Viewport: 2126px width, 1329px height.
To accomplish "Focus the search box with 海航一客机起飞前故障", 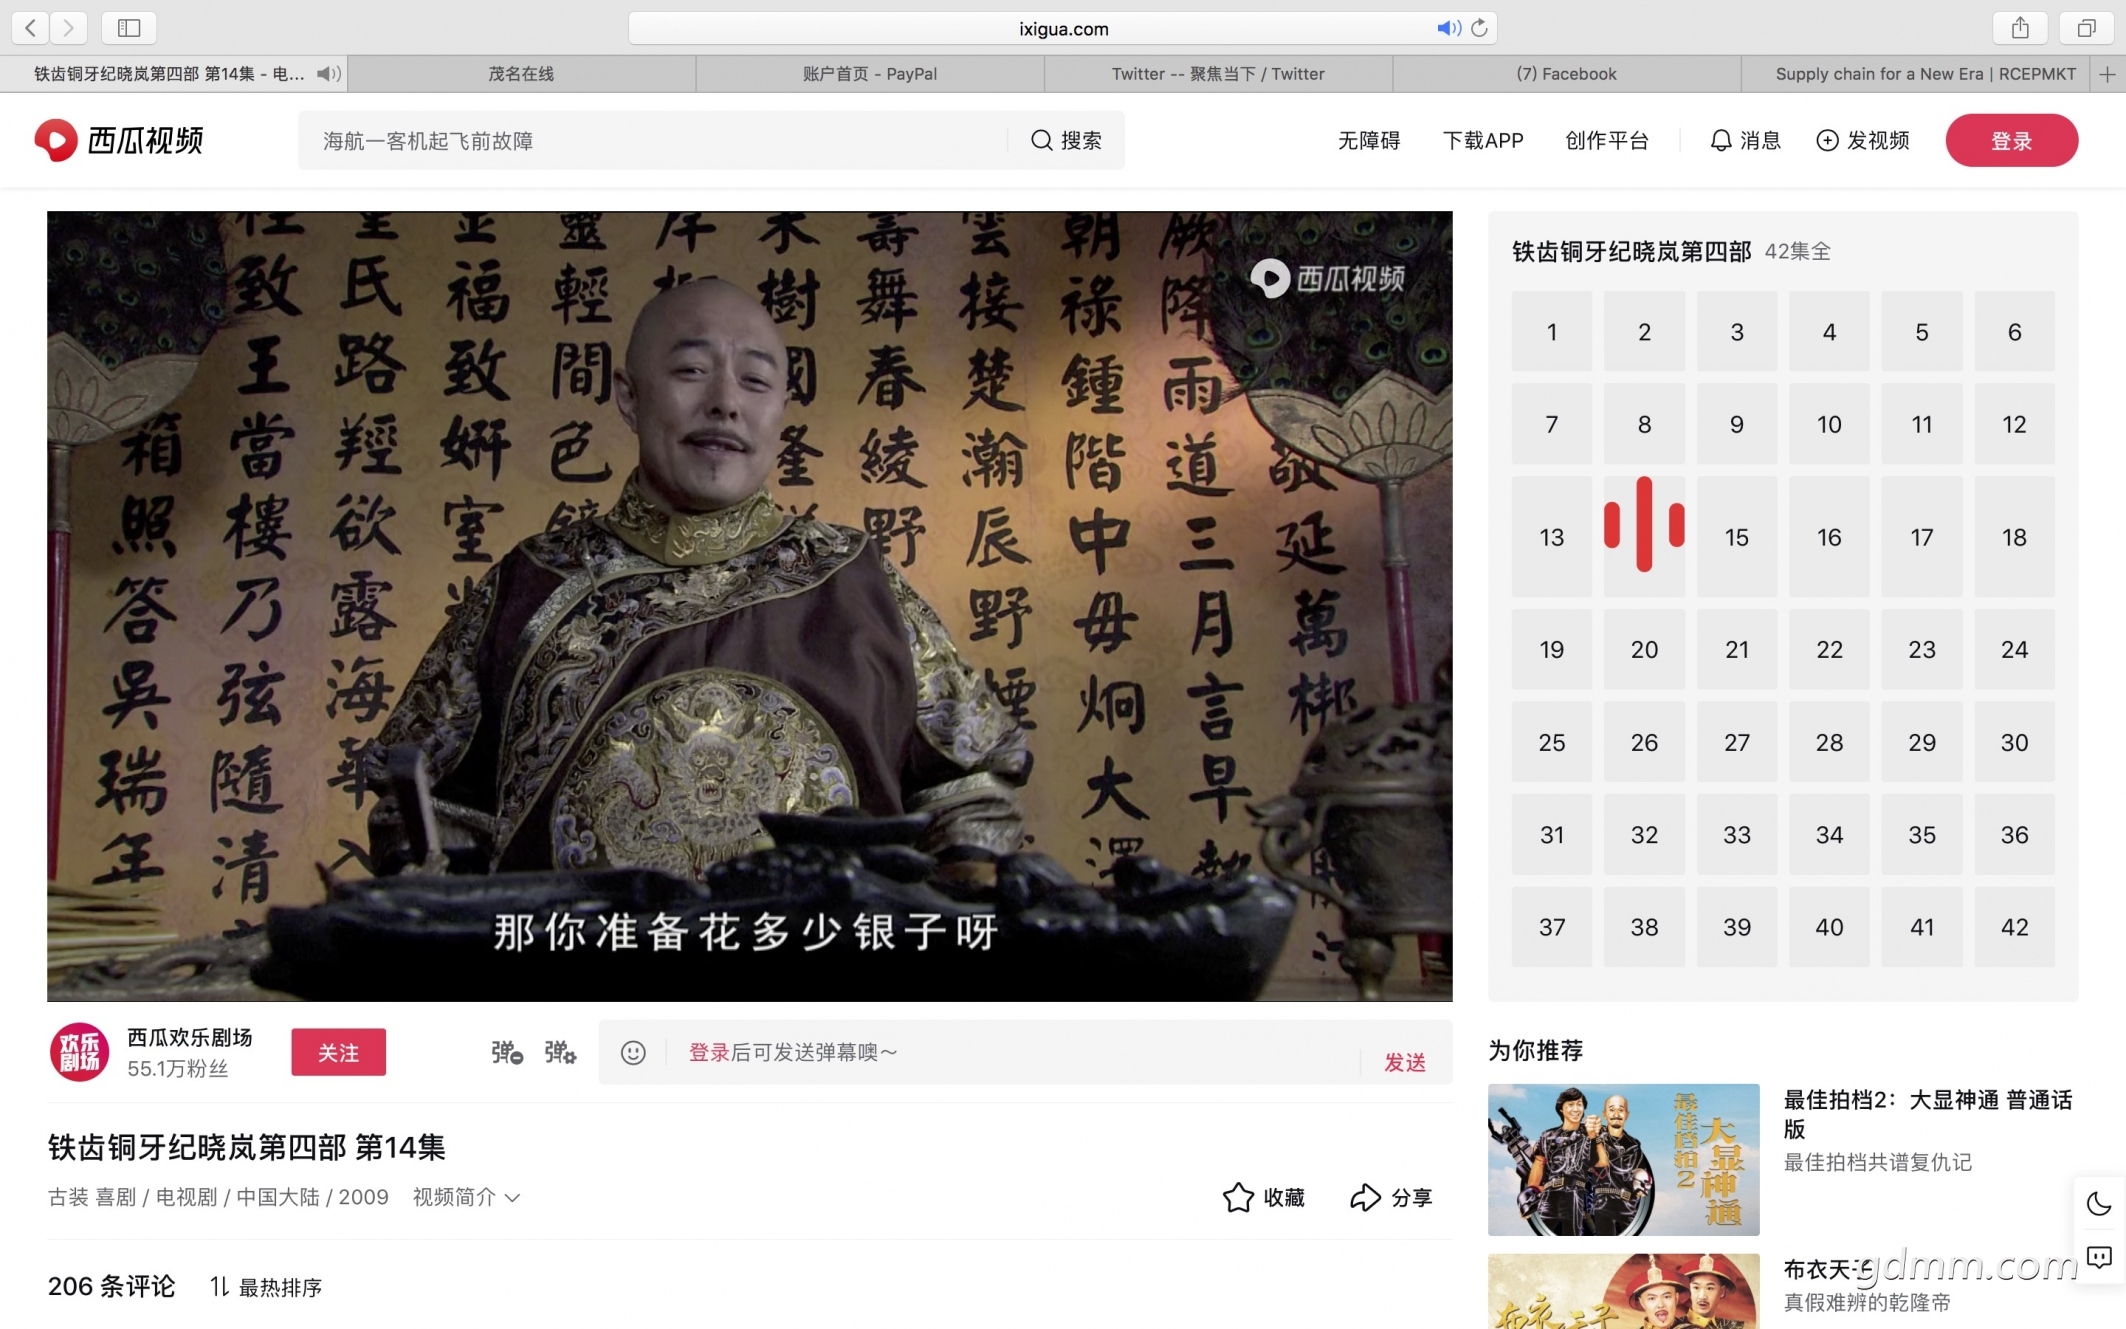I will (652, 141).
